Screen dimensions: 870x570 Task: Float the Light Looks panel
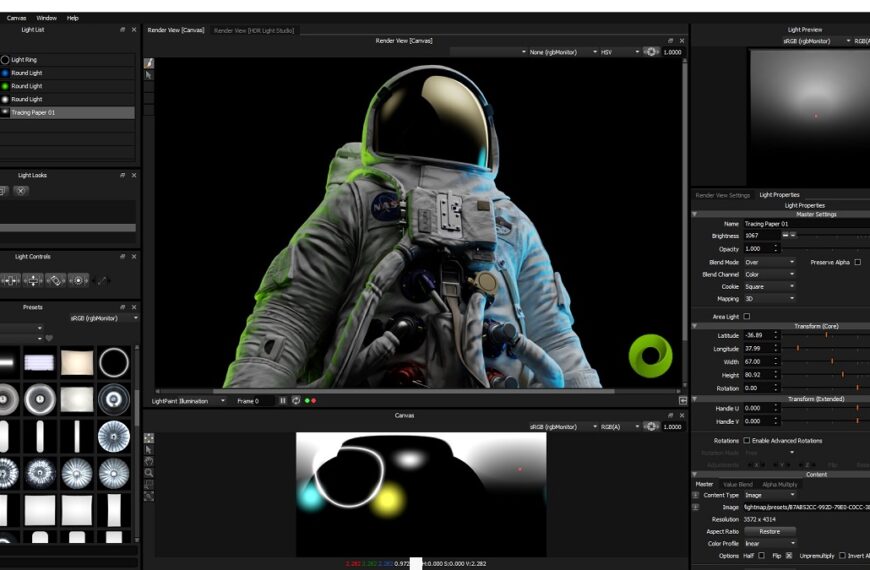point(123,175)
